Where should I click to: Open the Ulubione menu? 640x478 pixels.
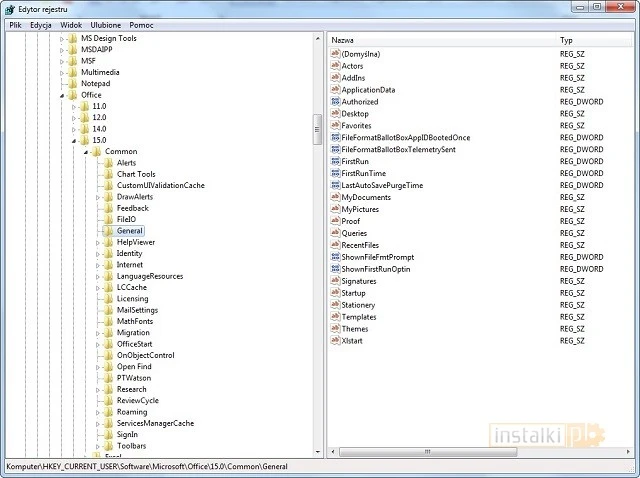point(106,24)
